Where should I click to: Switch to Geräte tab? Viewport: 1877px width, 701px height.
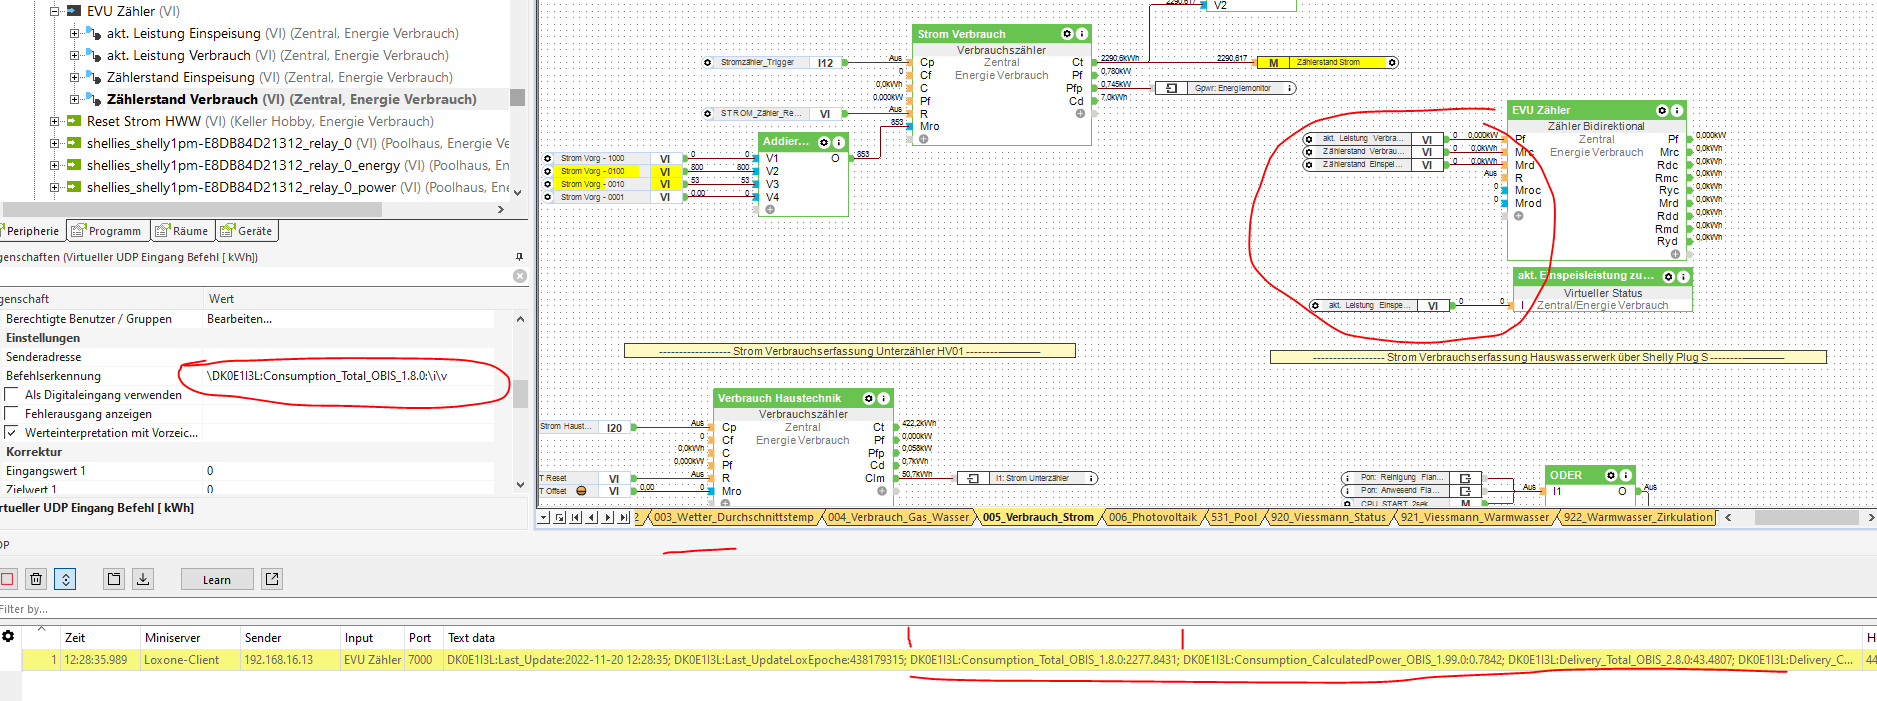tap(247, 231)
